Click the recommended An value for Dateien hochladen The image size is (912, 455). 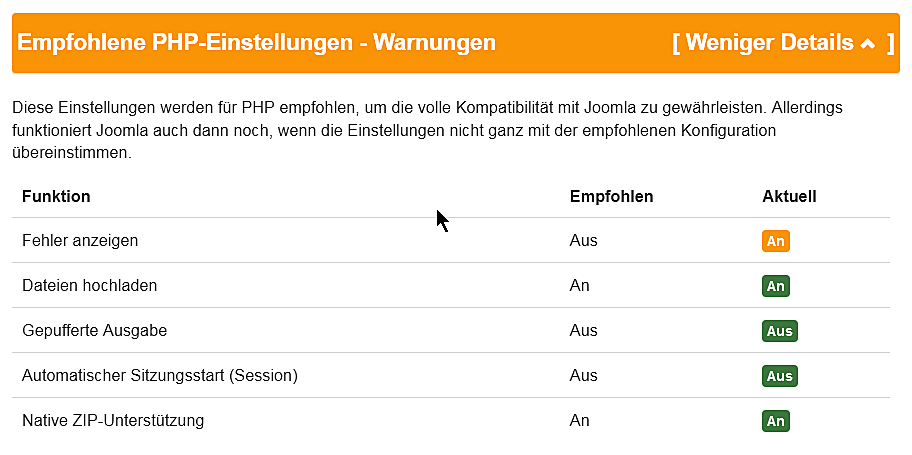(x=579, y=286)
